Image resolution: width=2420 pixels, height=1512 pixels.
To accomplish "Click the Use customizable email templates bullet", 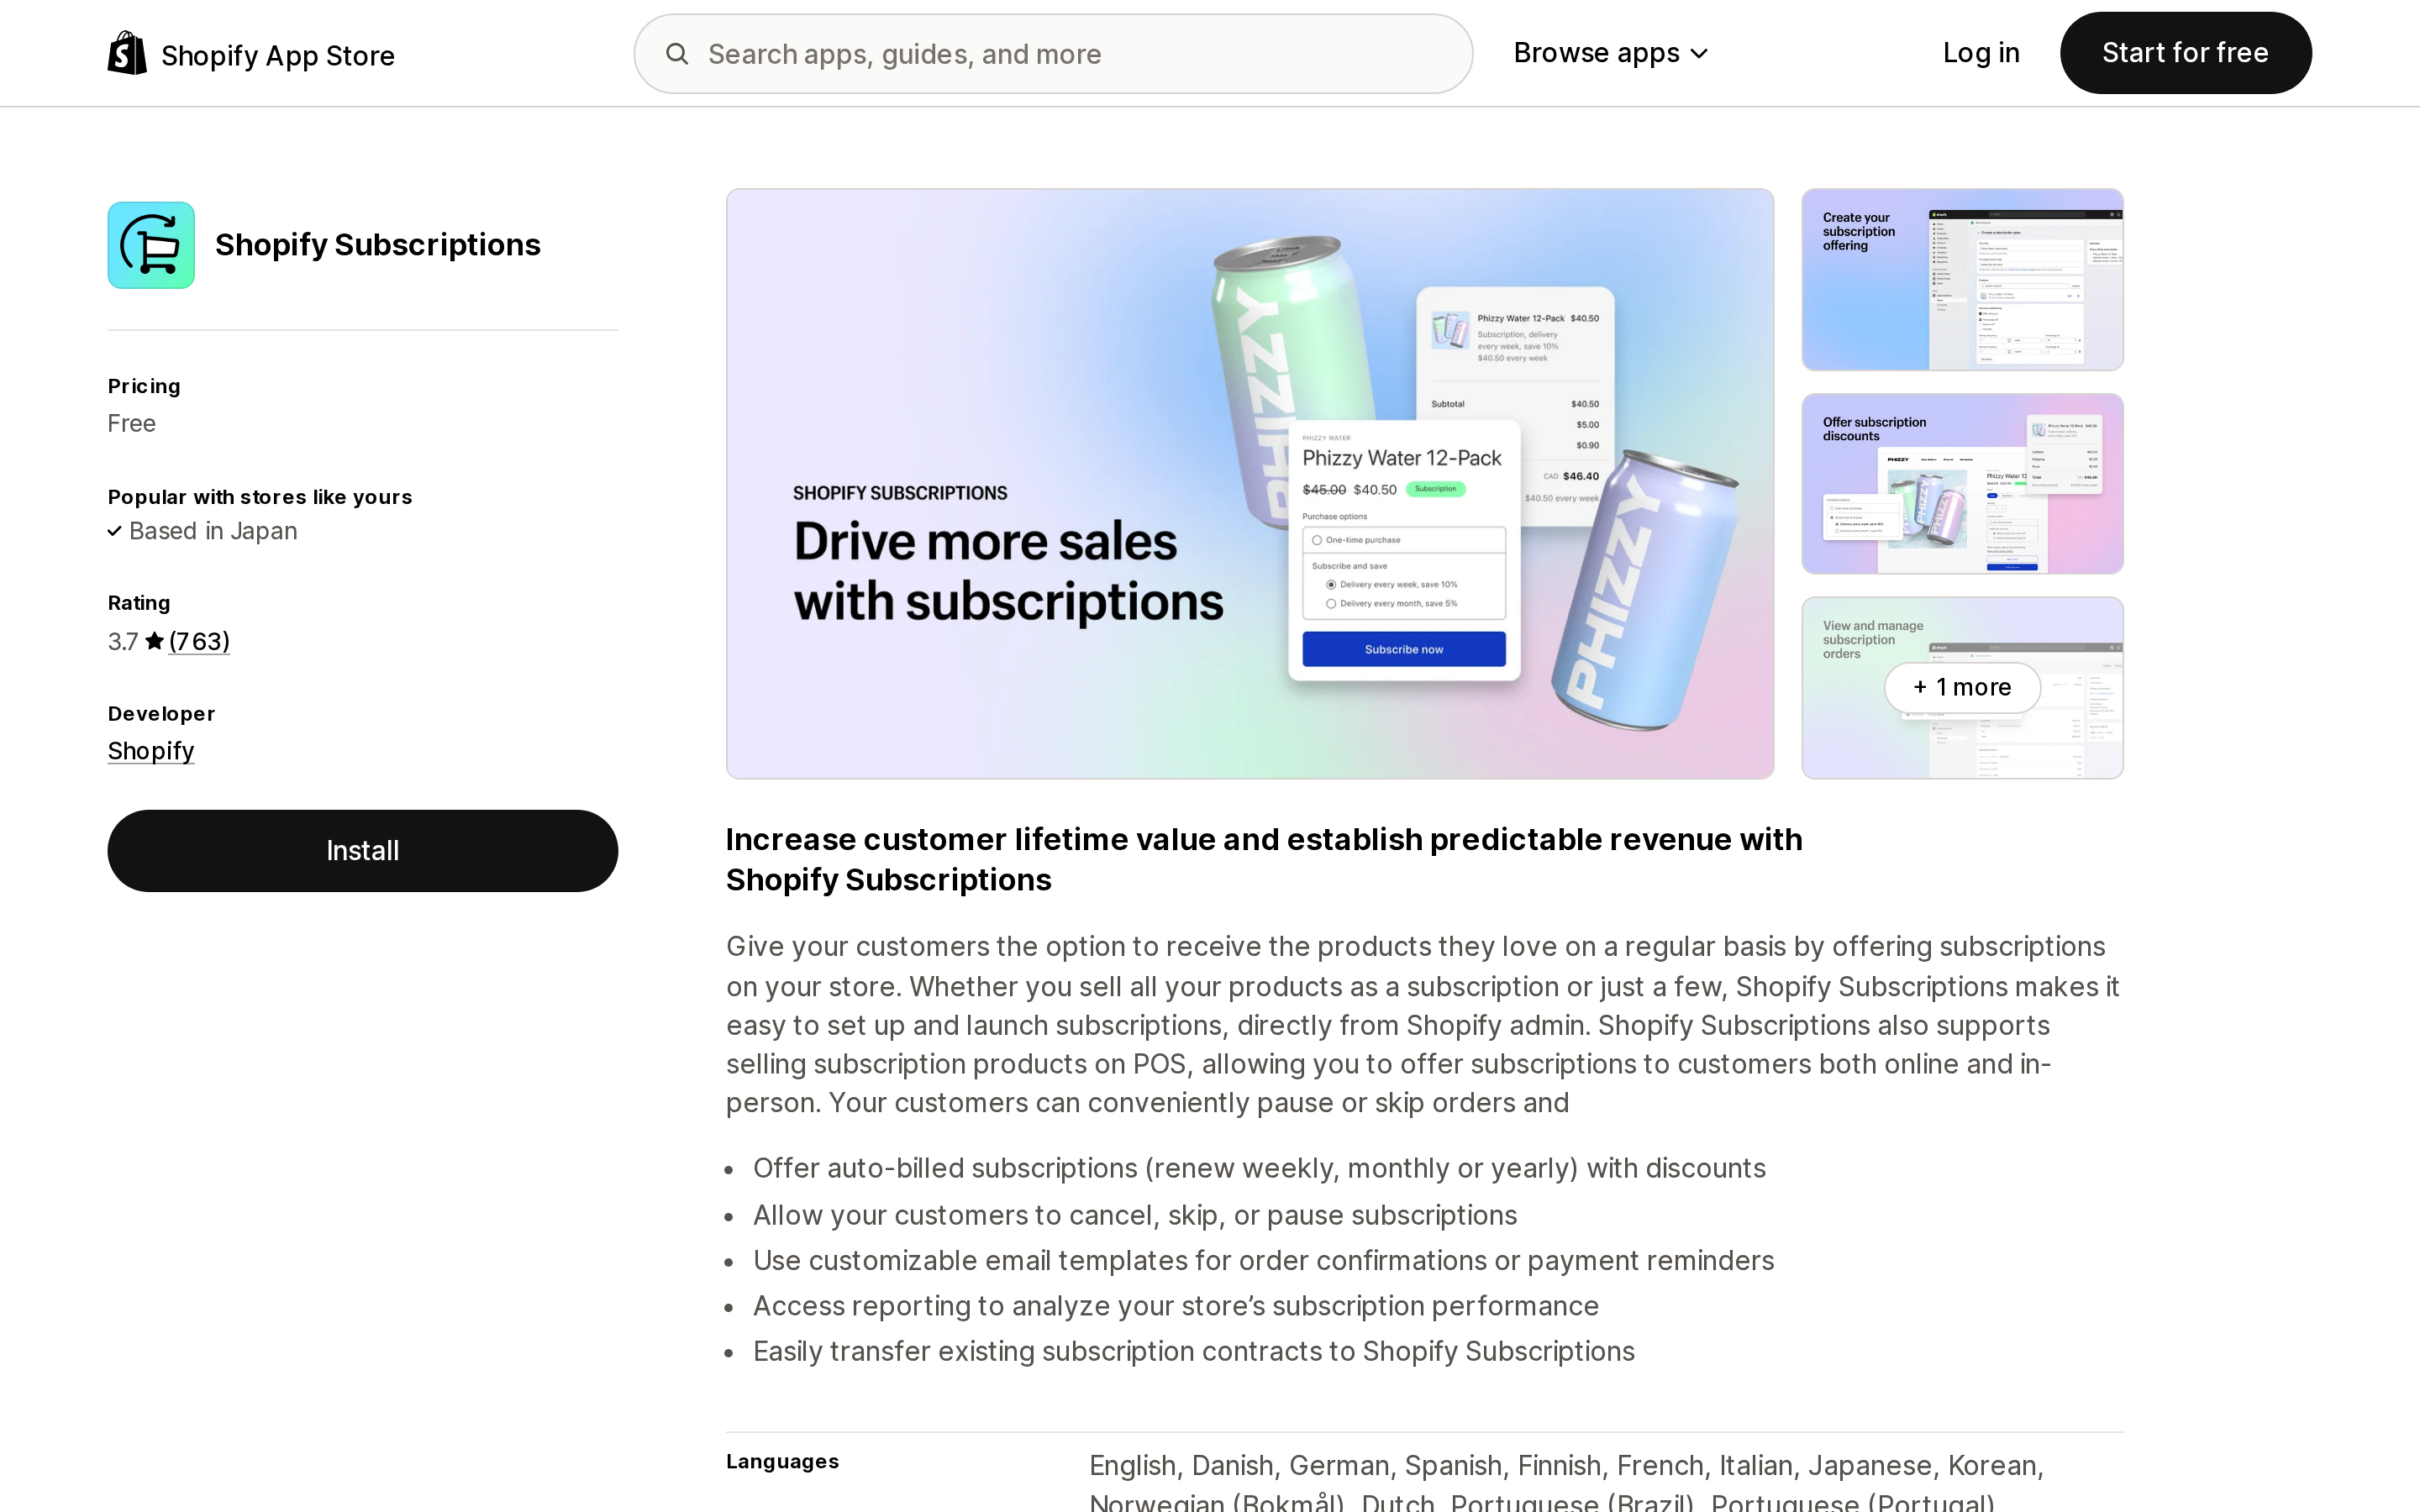I will click(x=1263, y=1260).
